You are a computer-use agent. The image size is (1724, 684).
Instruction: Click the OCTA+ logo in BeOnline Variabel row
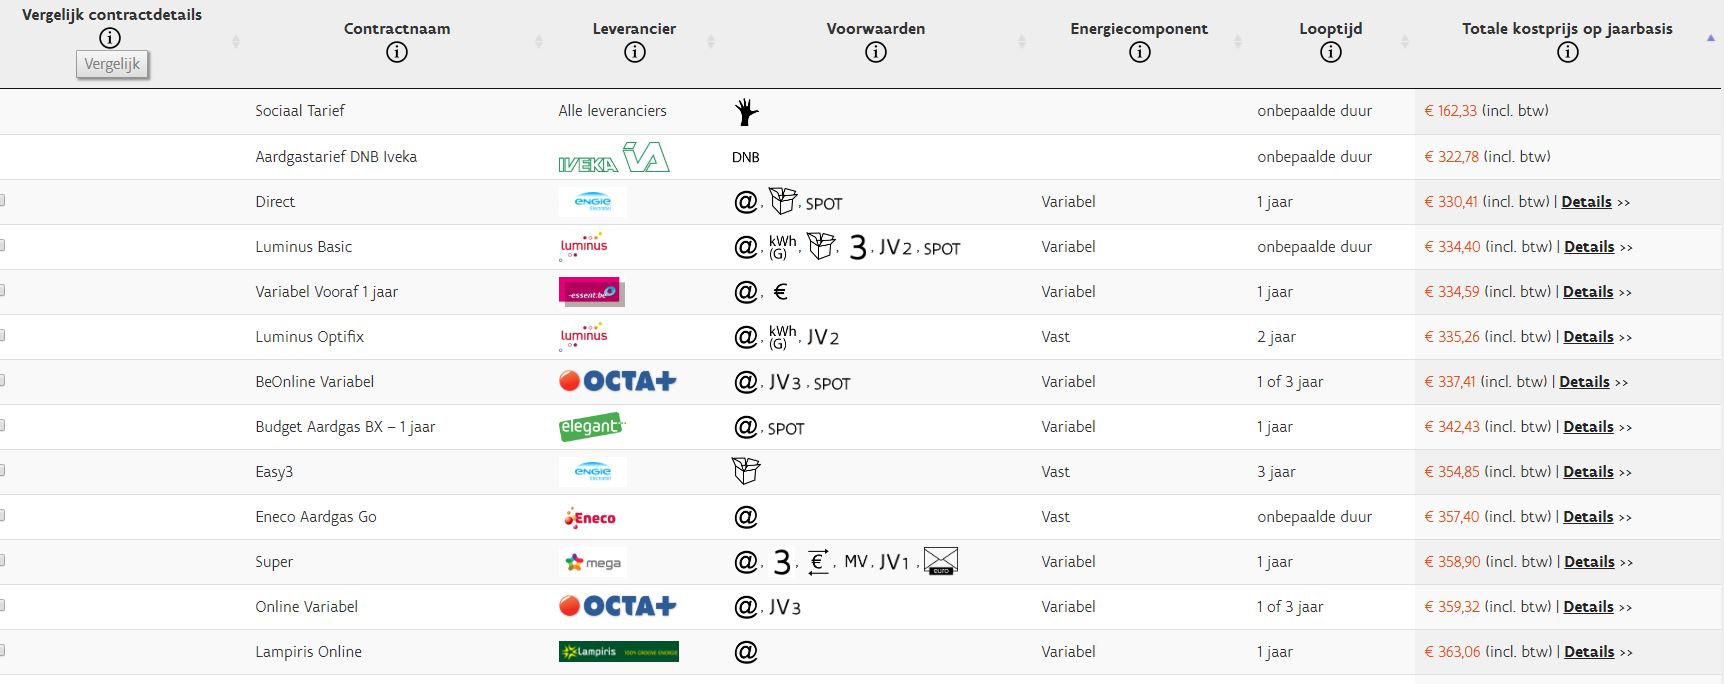tap(617, 381)
